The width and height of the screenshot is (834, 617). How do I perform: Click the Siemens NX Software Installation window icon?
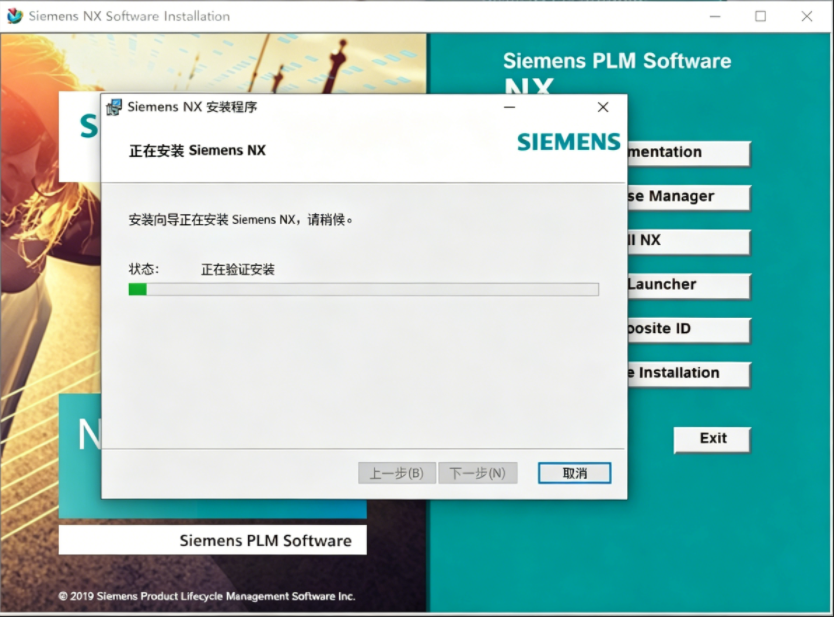14,16
